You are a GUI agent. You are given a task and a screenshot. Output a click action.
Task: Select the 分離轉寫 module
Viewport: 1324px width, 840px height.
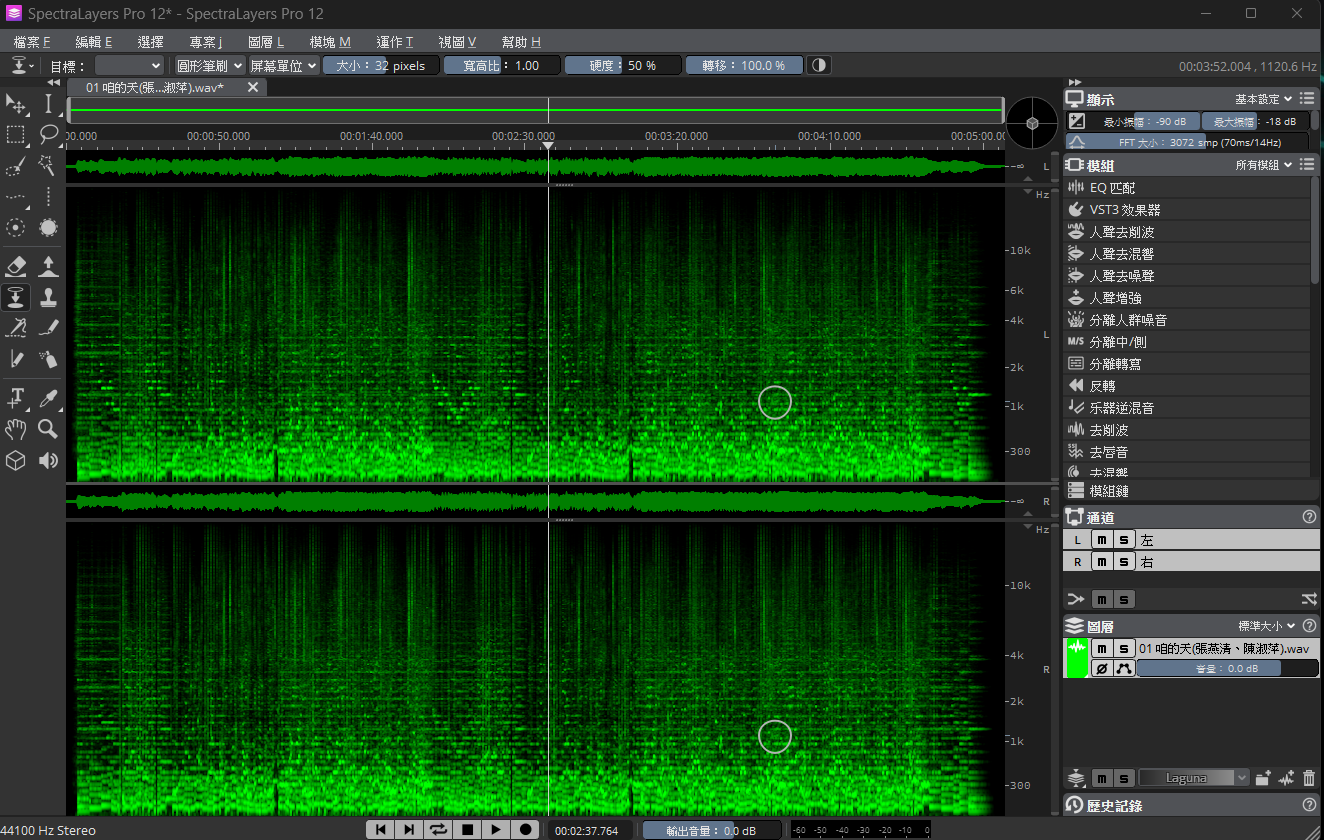[1188, 363]
